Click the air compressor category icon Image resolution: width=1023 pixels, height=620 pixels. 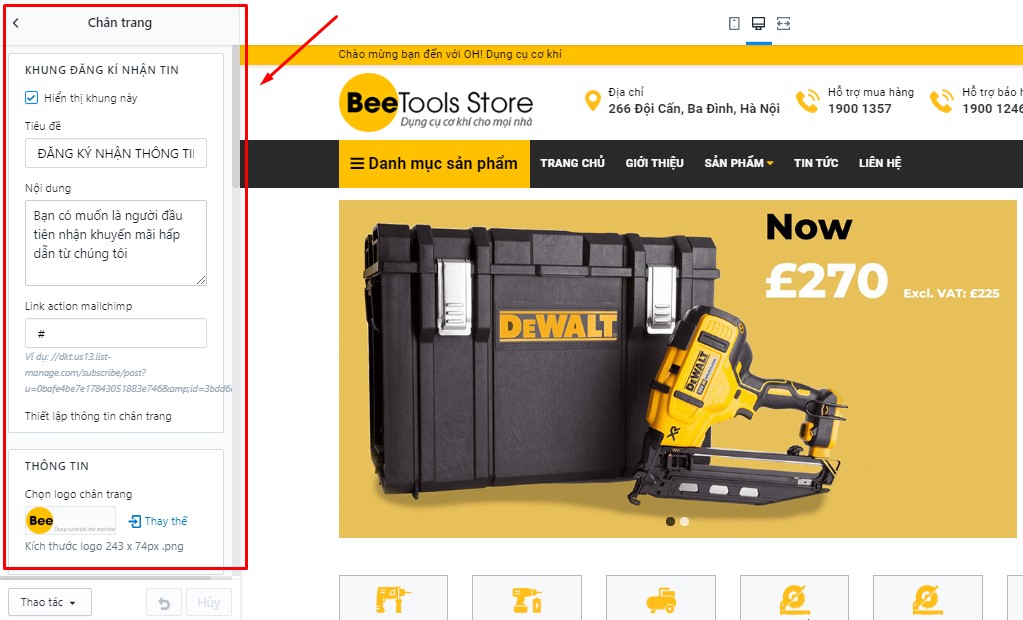click(661, 599)
